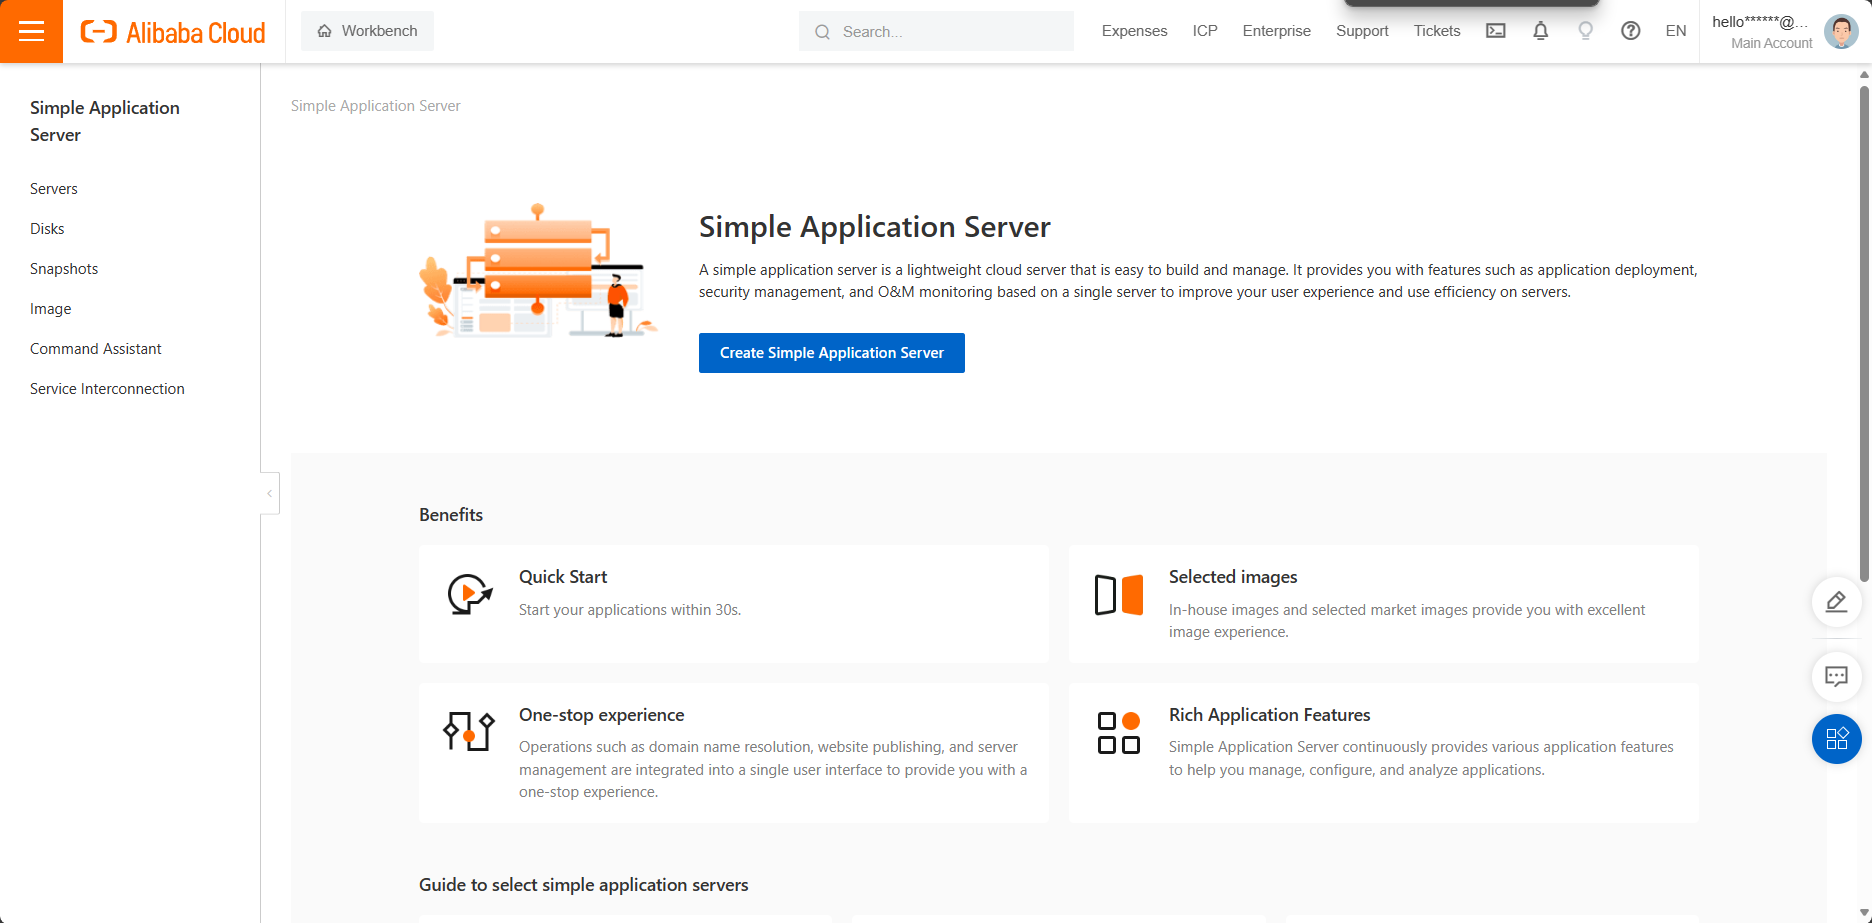Open Image in the sidebar
This screenshot has height=923, width=1872.
[x=51, y=309]
